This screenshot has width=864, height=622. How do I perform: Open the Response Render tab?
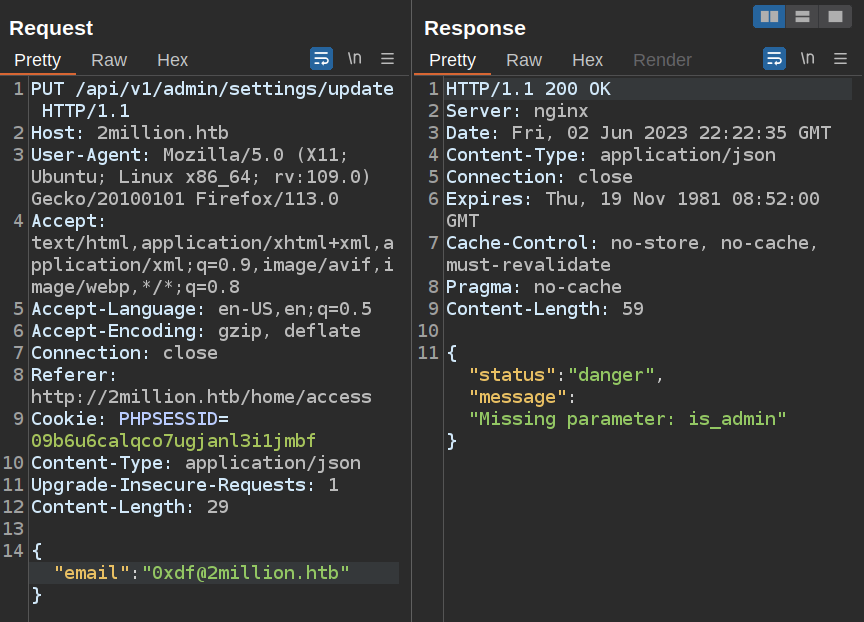tap(662, 60)
